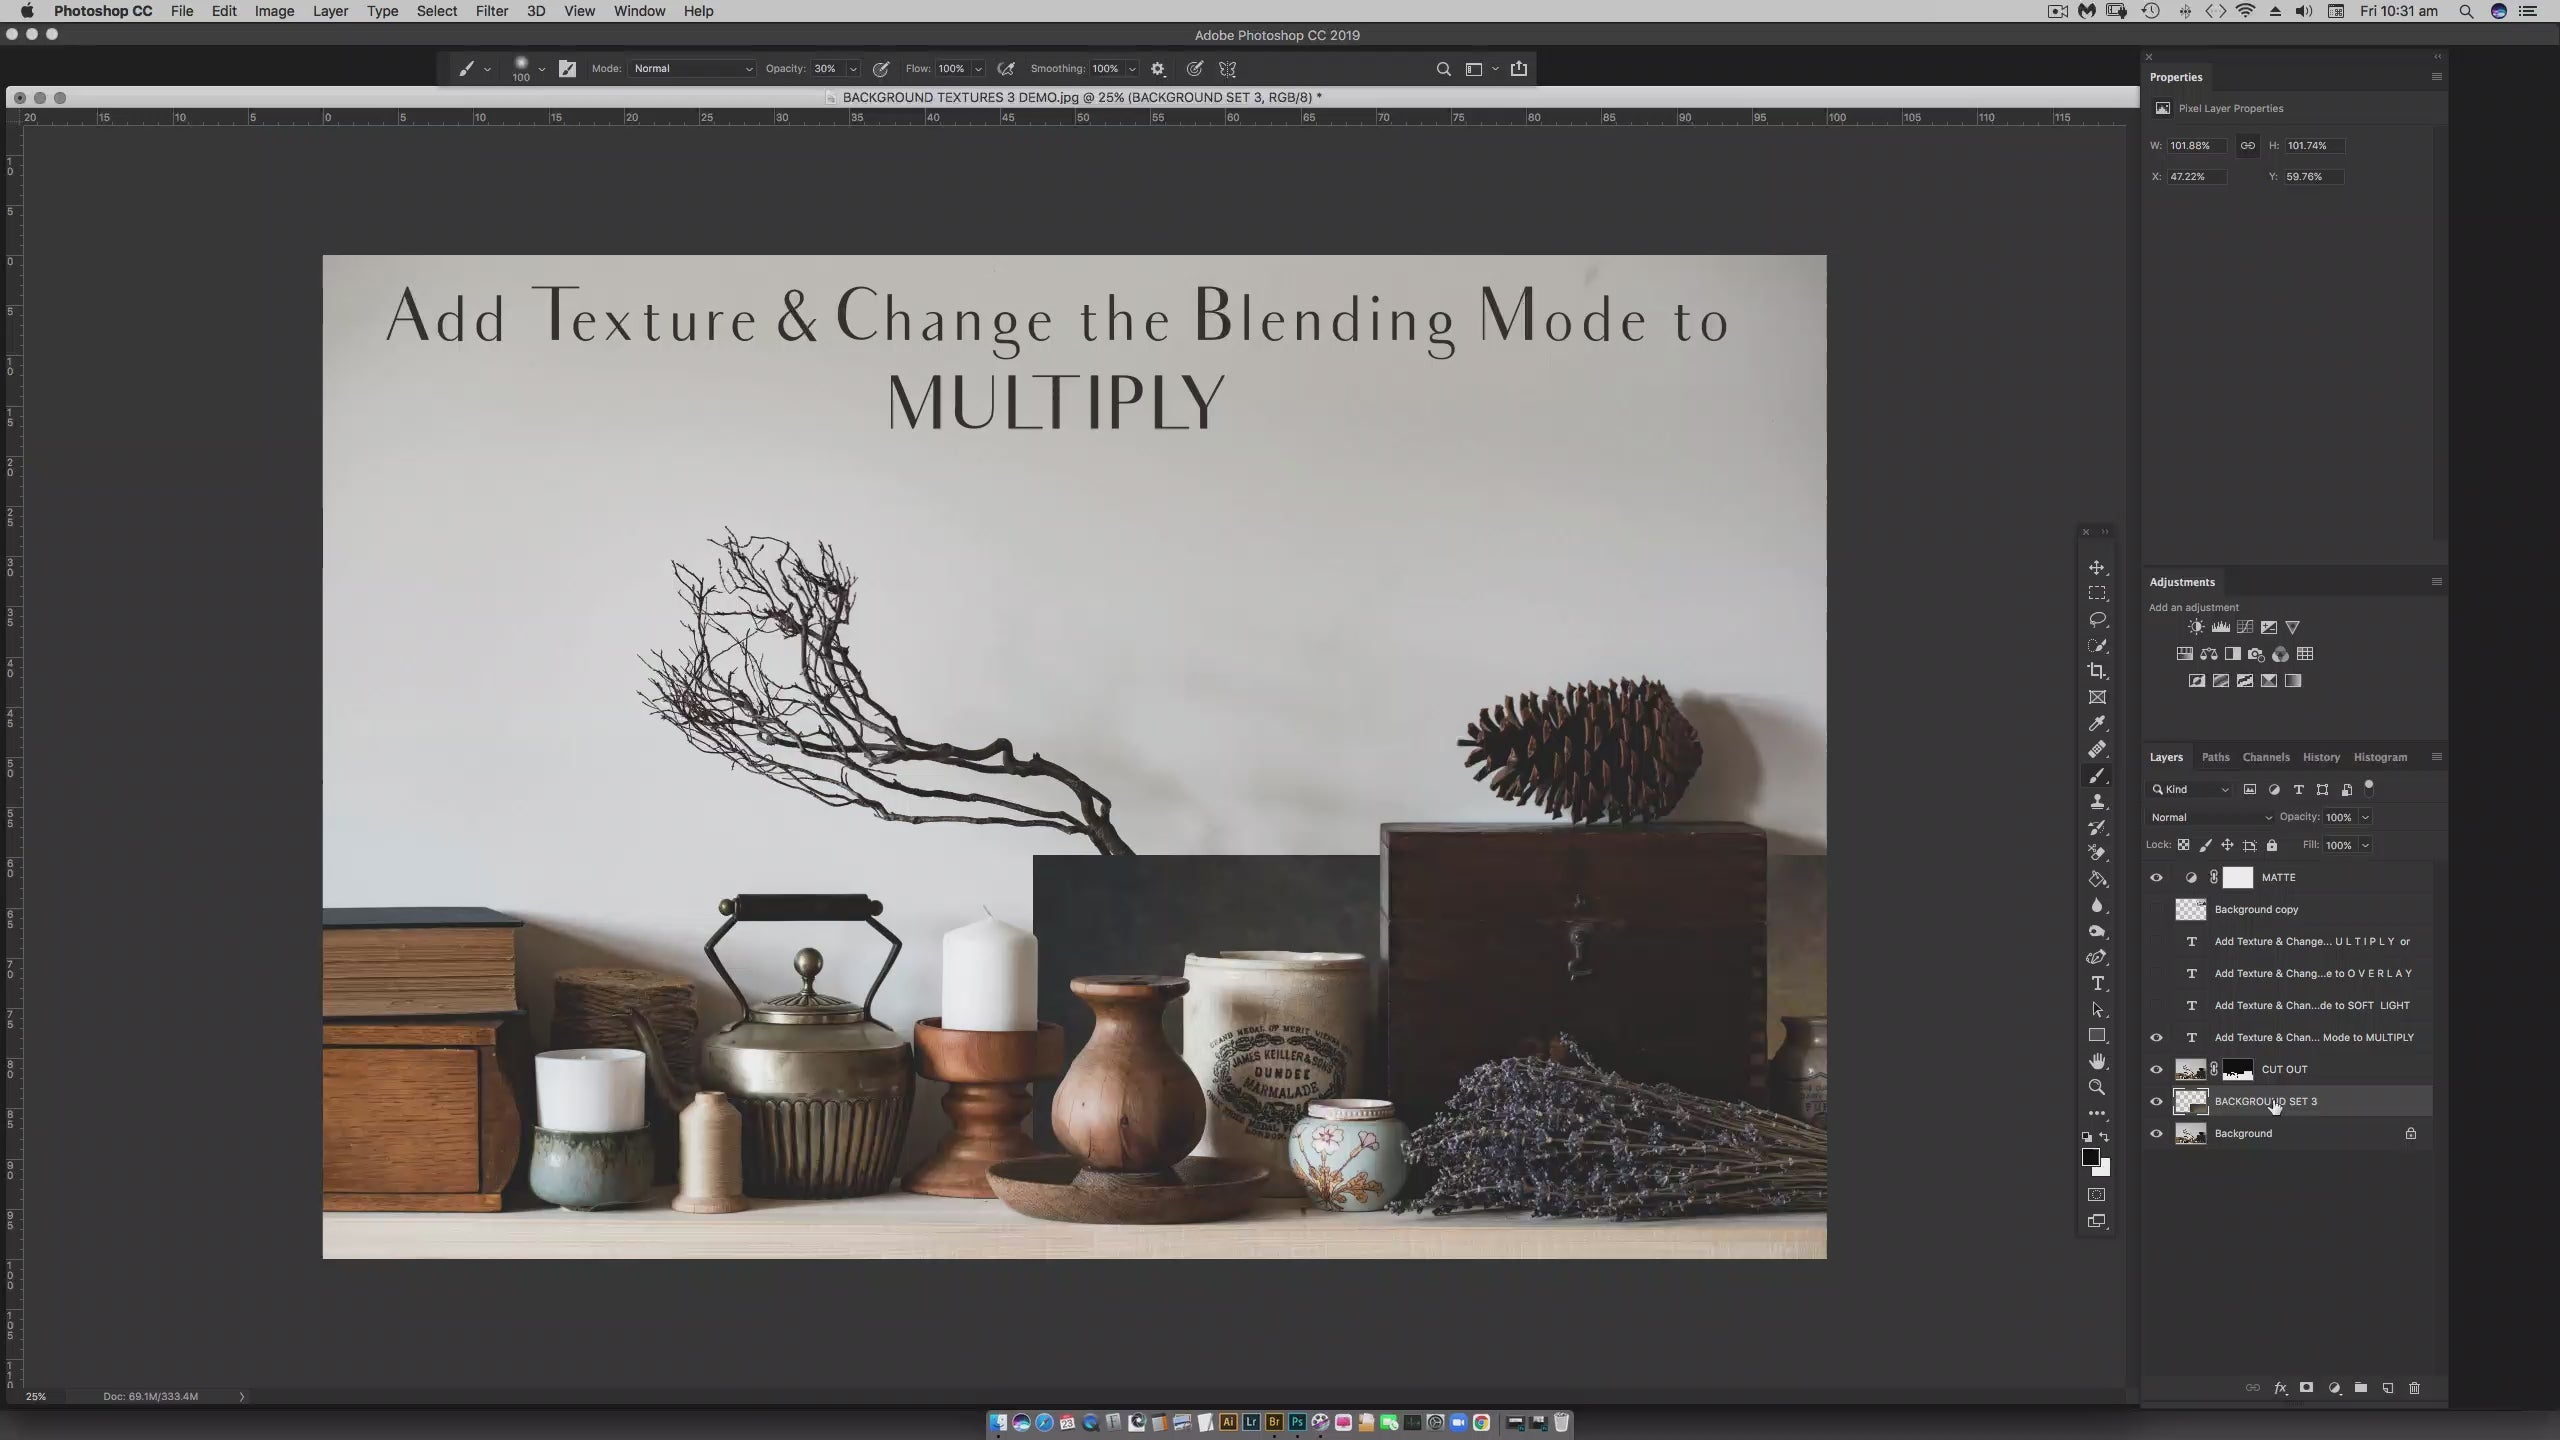Select the Horizontal Type tool
The height and width of the screenshot is (1440, 2560).
pos(2097,983)
